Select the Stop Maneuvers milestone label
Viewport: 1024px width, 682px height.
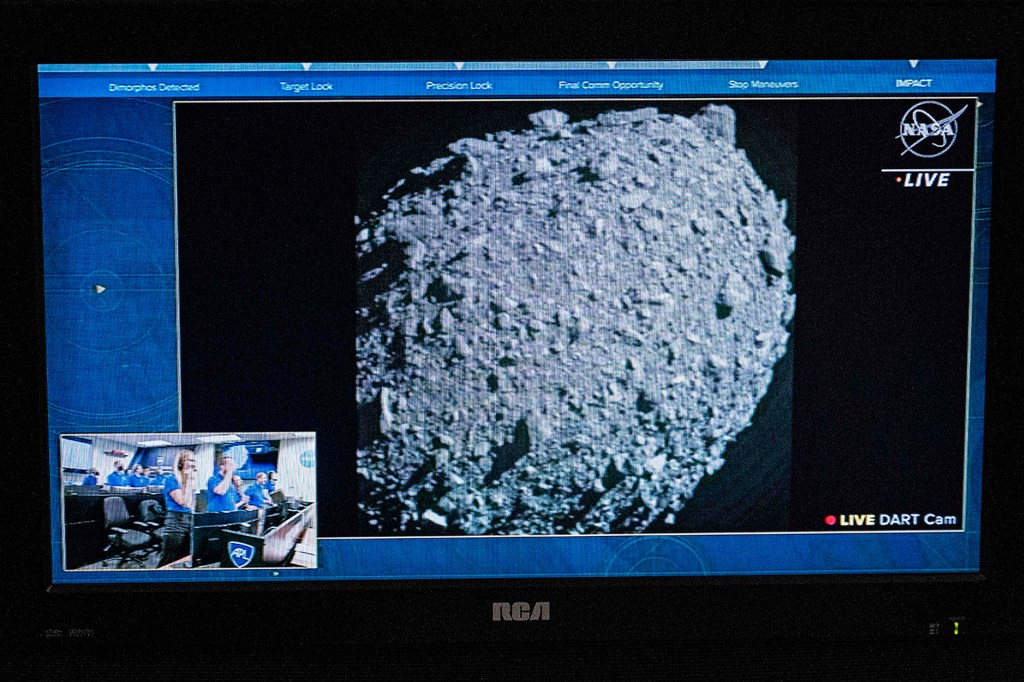point(762,84)
